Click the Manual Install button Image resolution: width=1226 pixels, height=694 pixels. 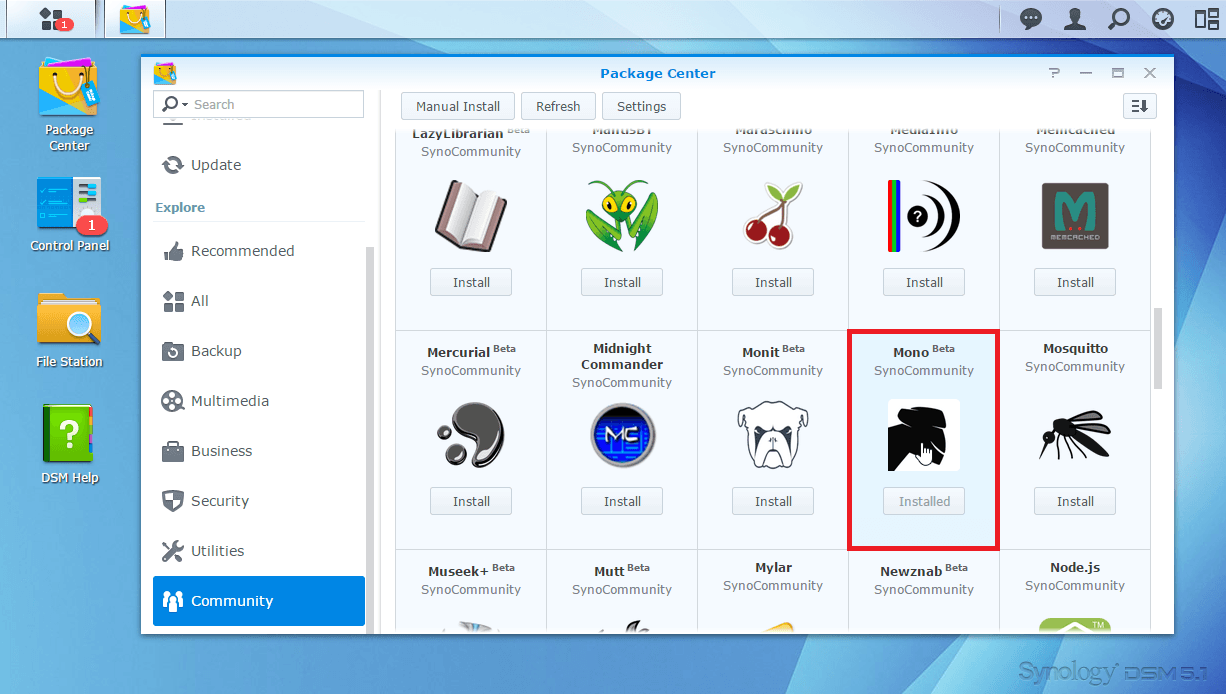click(458, 106)
